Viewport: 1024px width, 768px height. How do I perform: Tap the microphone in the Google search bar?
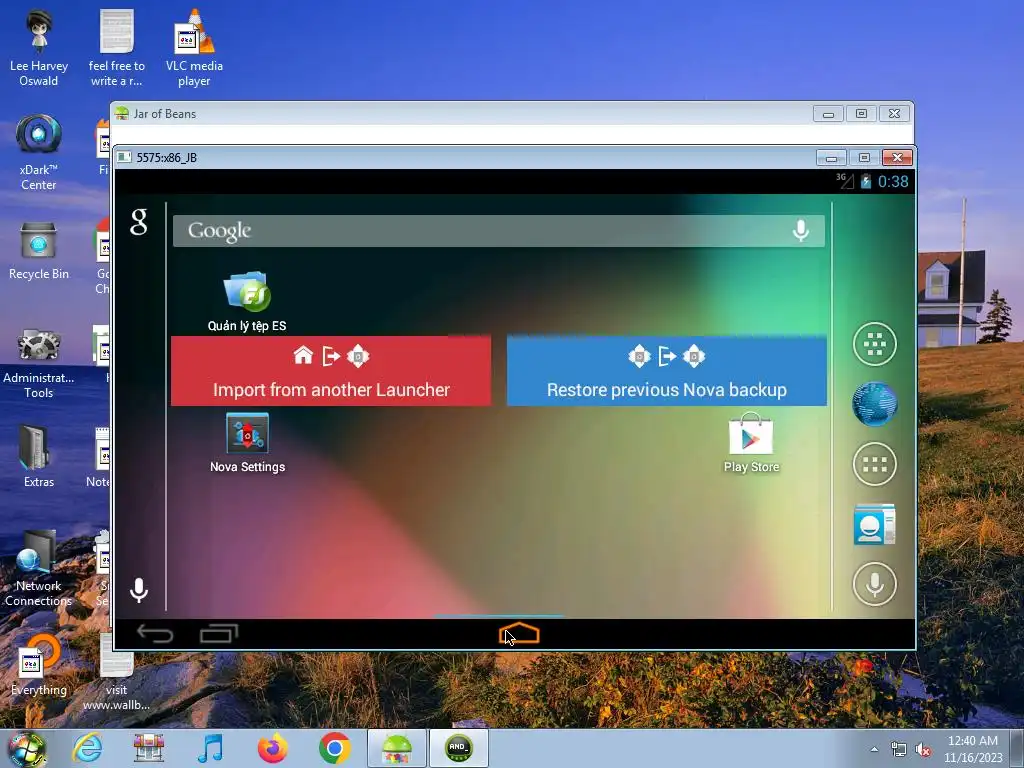(x=801, y=231)
